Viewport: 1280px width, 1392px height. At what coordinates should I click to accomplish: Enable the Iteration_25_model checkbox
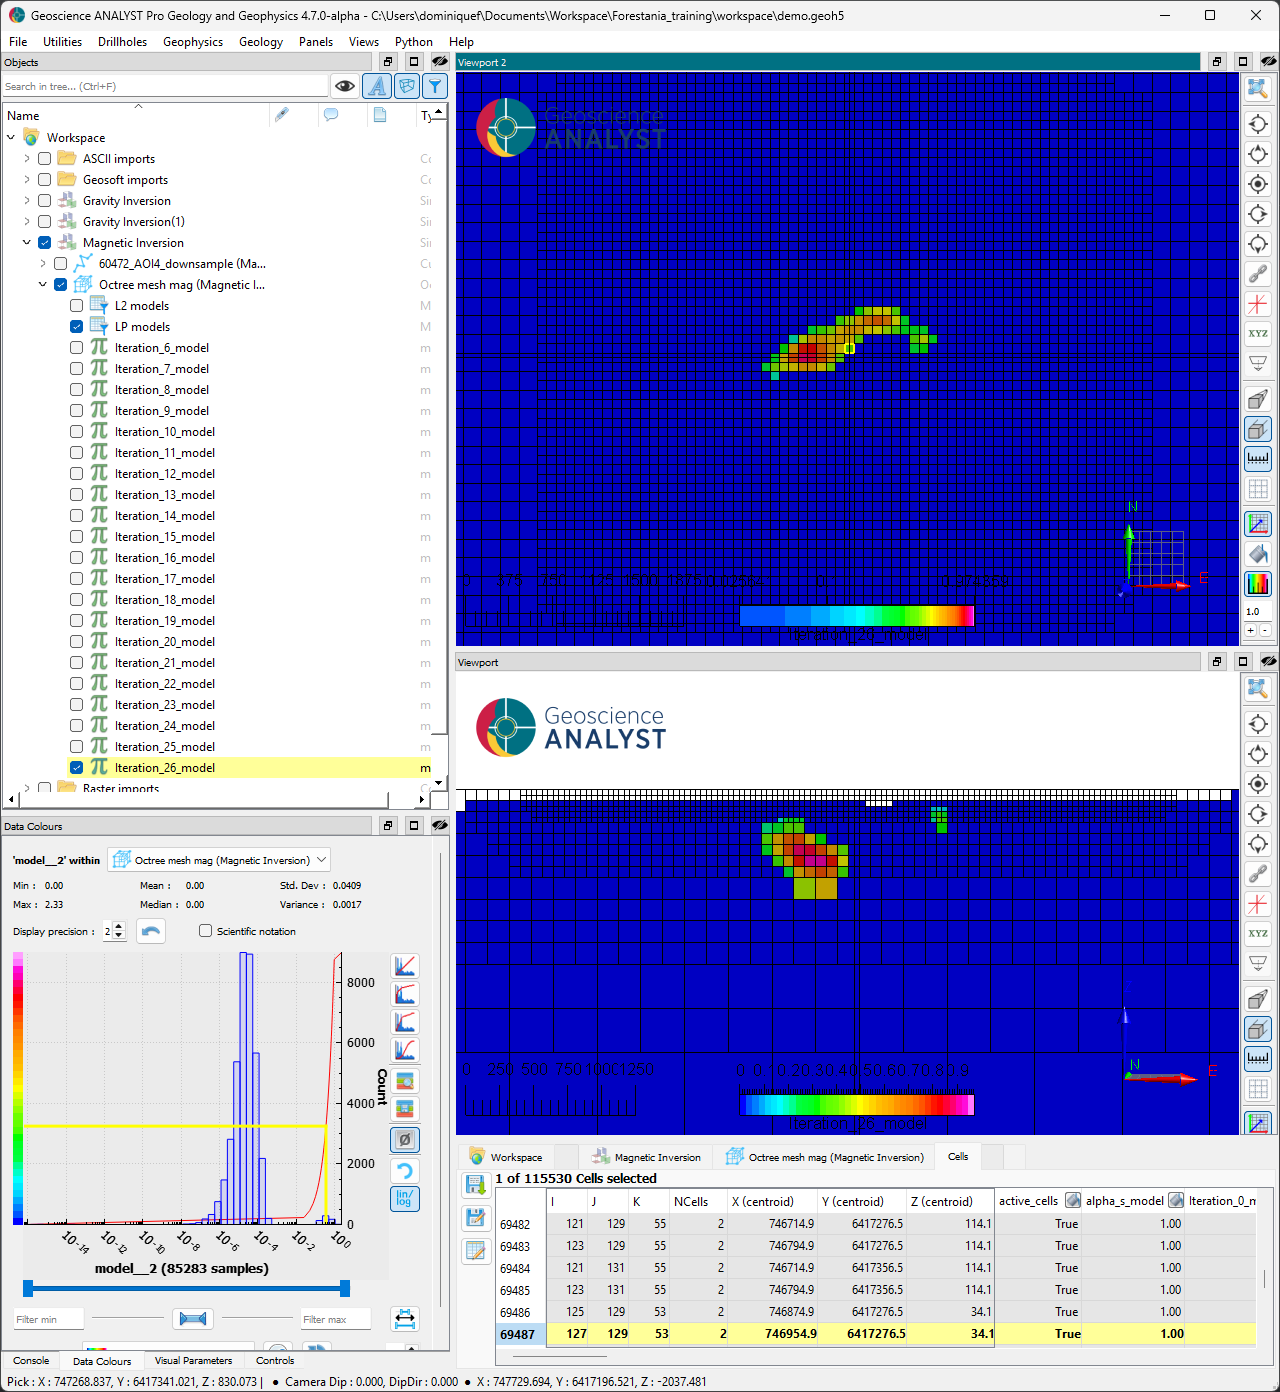pyautogui.click(x=77, y=747)
